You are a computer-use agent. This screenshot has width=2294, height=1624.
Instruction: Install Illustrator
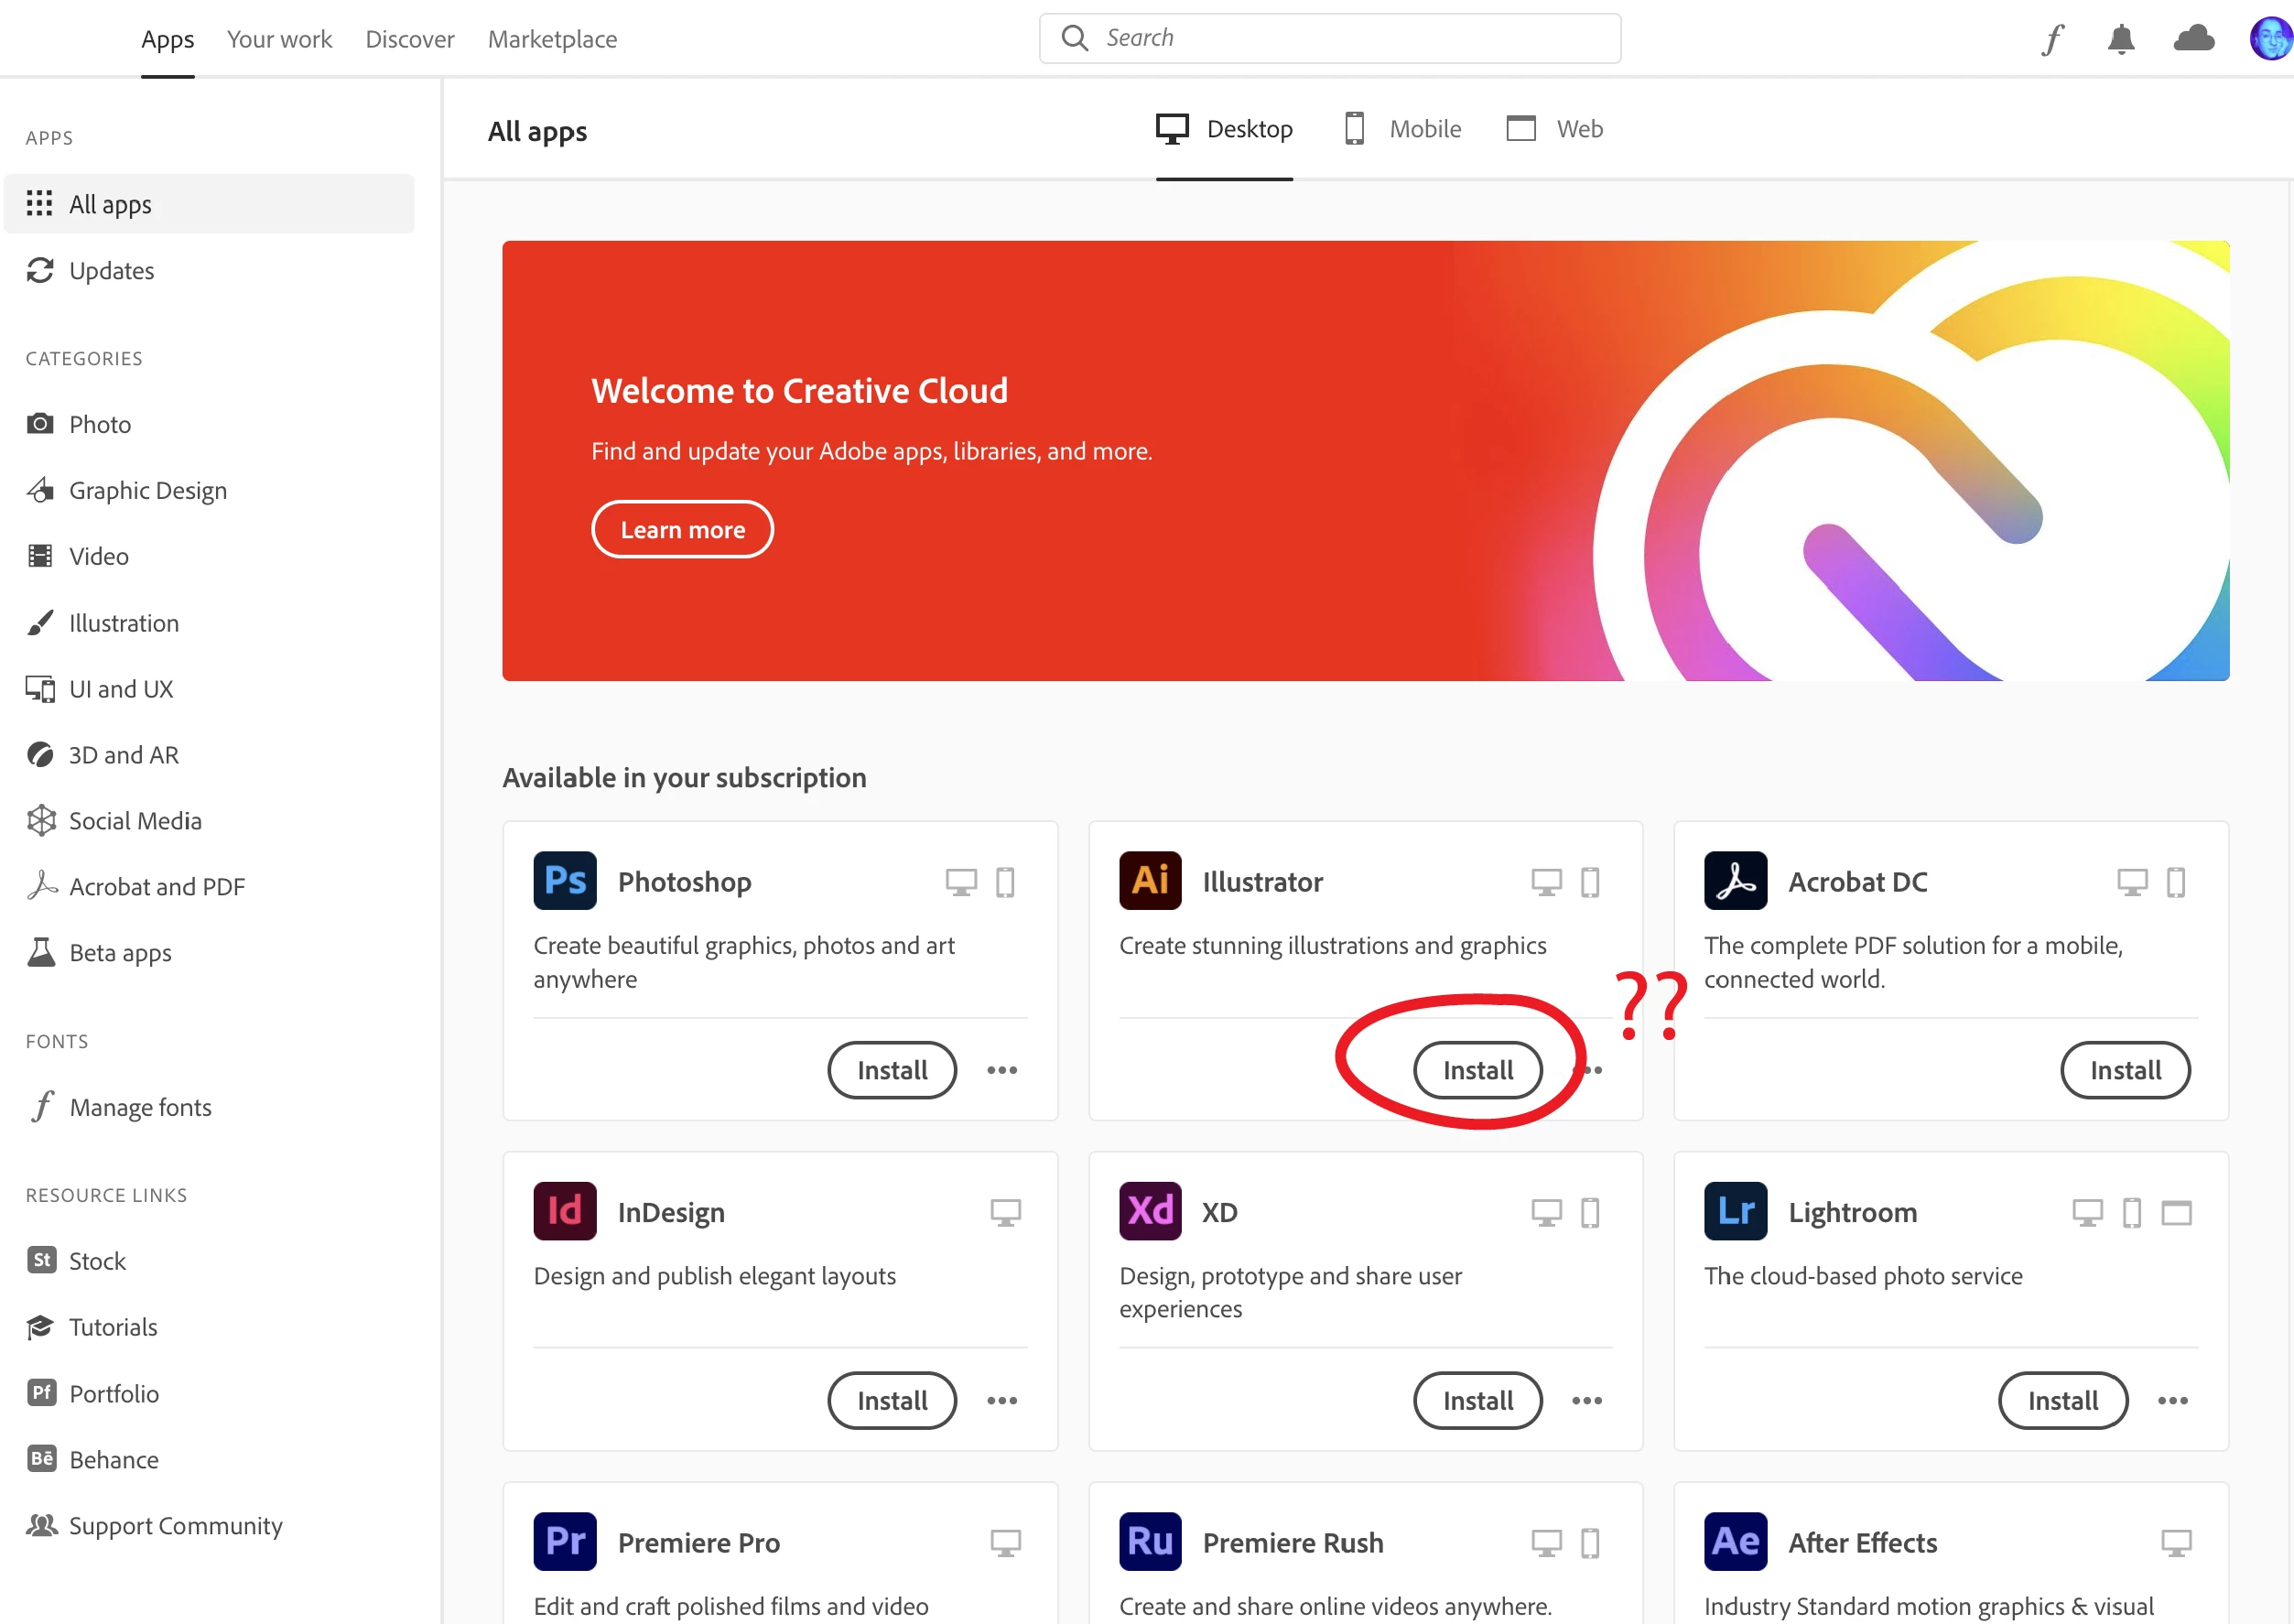coord(1477,1070)
